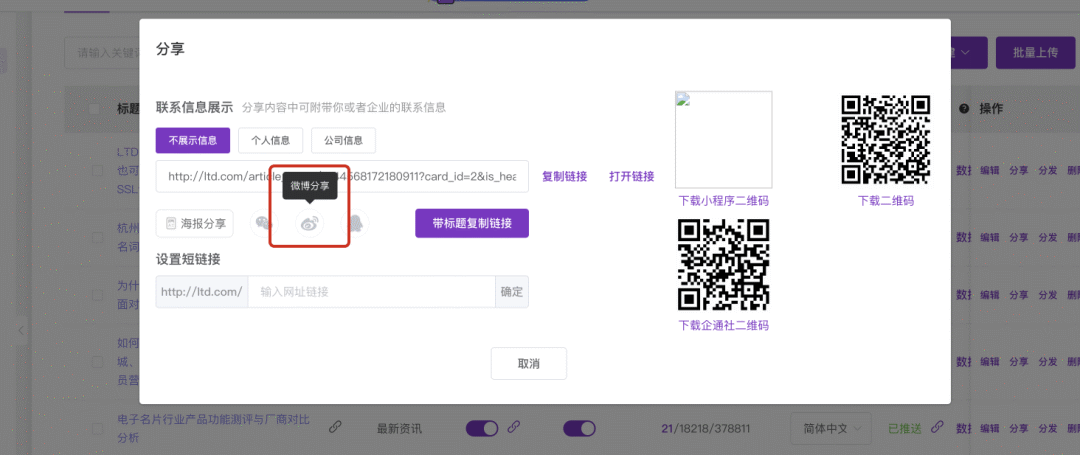Click the link icon after the article title
The image size is (1080, 455).
click(x=335, y=428)
